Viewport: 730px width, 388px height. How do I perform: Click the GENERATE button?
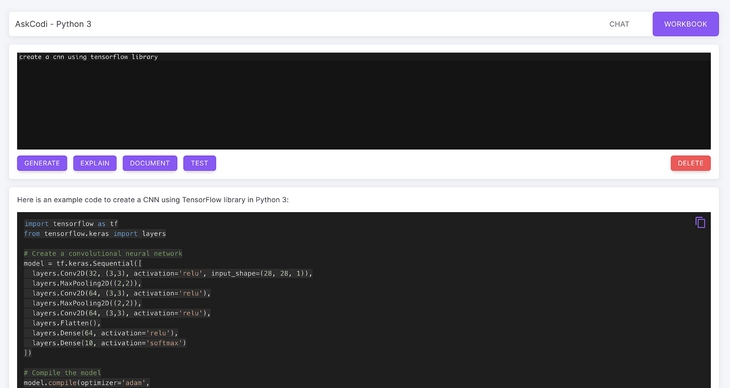(x=42, y=163)
